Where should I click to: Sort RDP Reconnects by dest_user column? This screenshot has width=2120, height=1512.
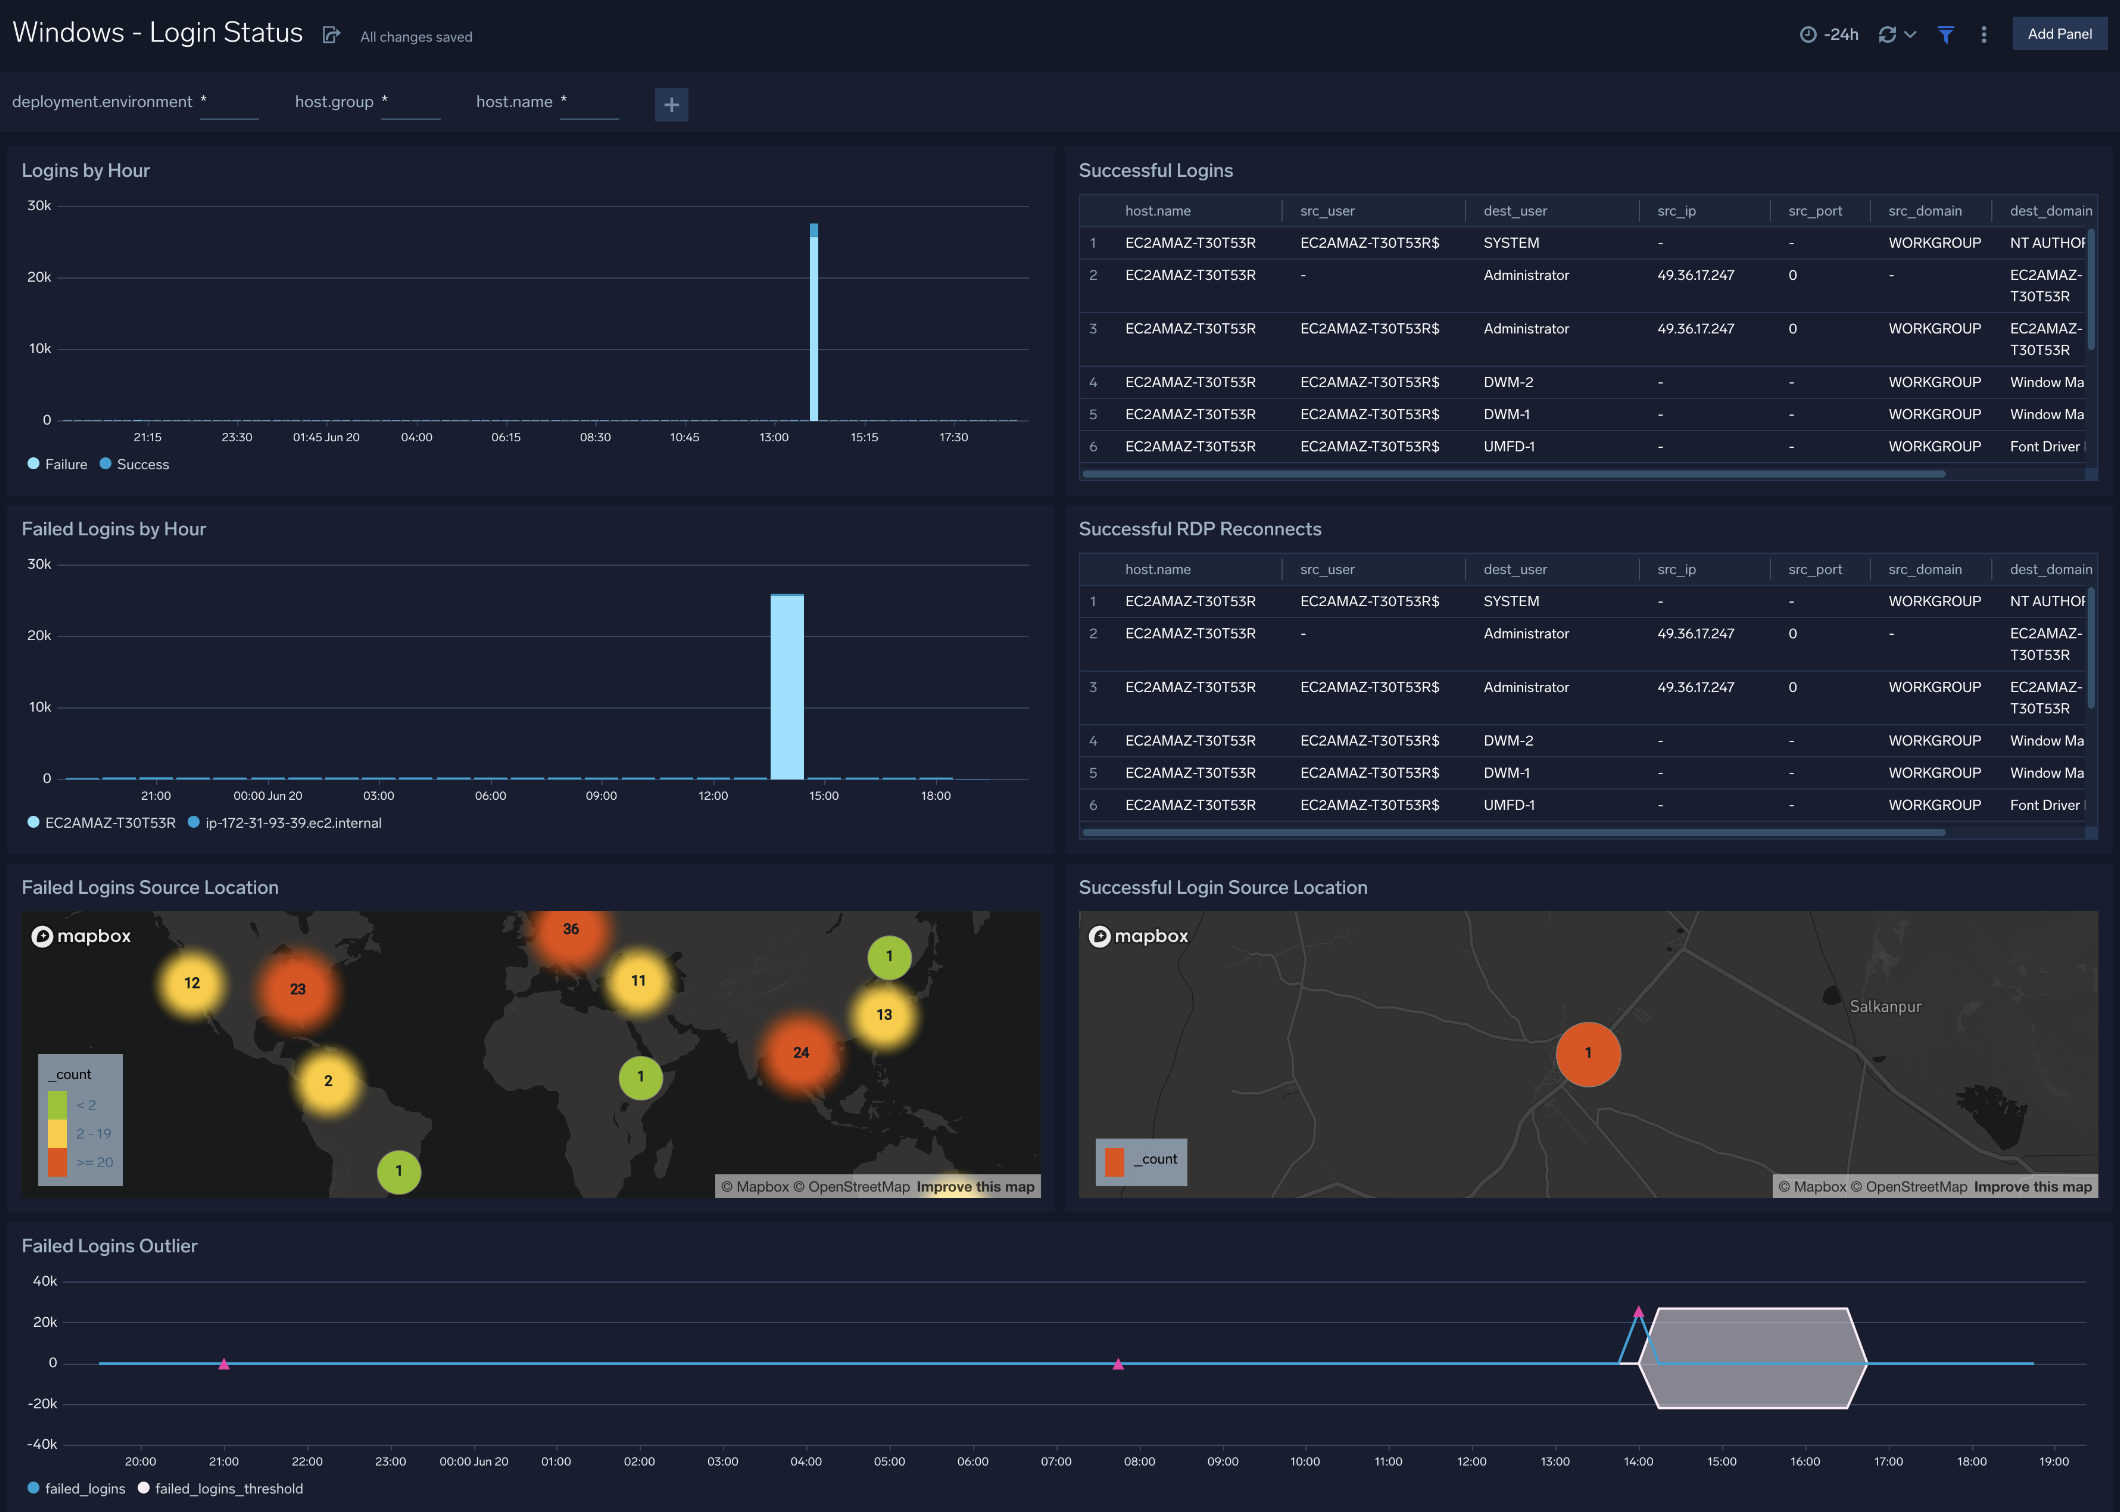1515,569
